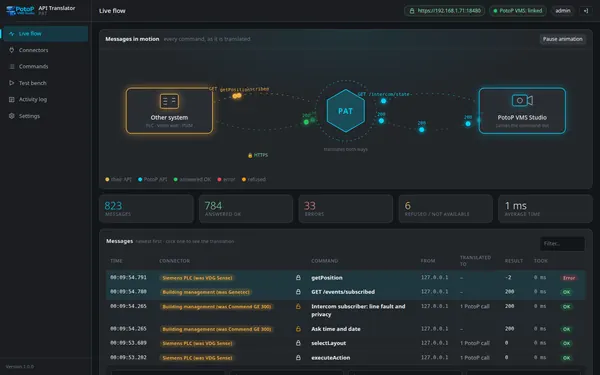Screen dimensions: 600x375
Task: Switch to the Test bench page
Action: click(46, 83)
